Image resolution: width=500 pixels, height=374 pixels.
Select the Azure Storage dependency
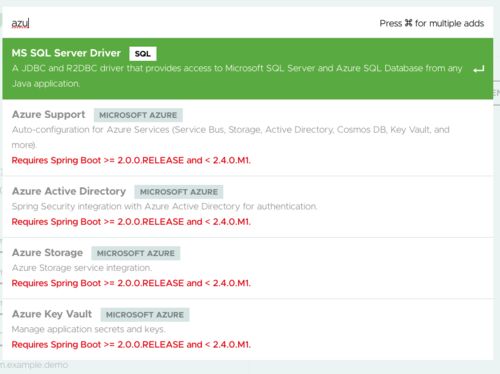[248, 268]
